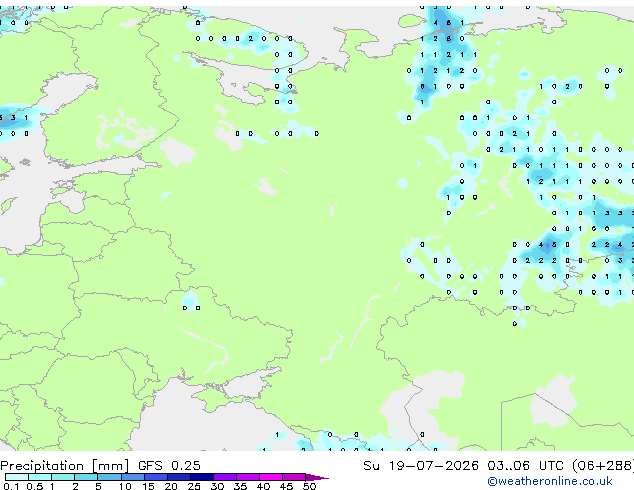Click the legend swatch between 20 and 25

[179, 477]
